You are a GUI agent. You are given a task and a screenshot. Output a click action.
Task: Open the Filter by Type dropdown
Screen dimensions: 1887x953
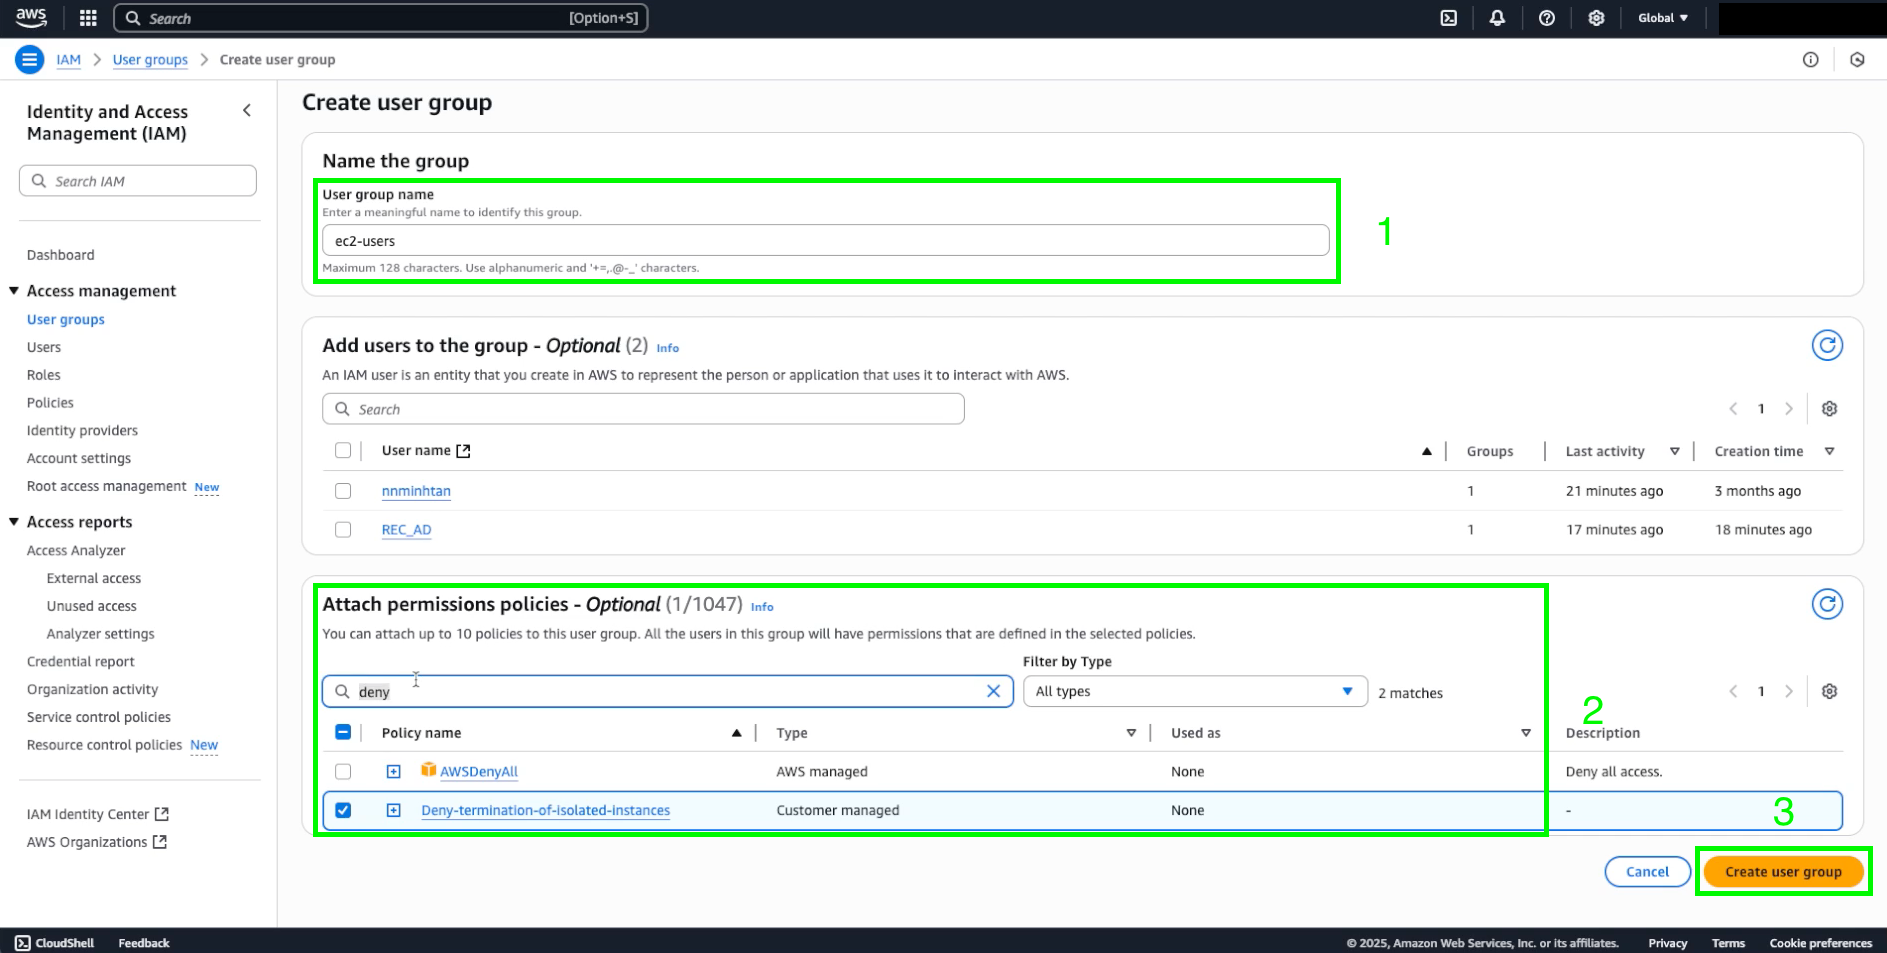click(x=1195, y=692)
